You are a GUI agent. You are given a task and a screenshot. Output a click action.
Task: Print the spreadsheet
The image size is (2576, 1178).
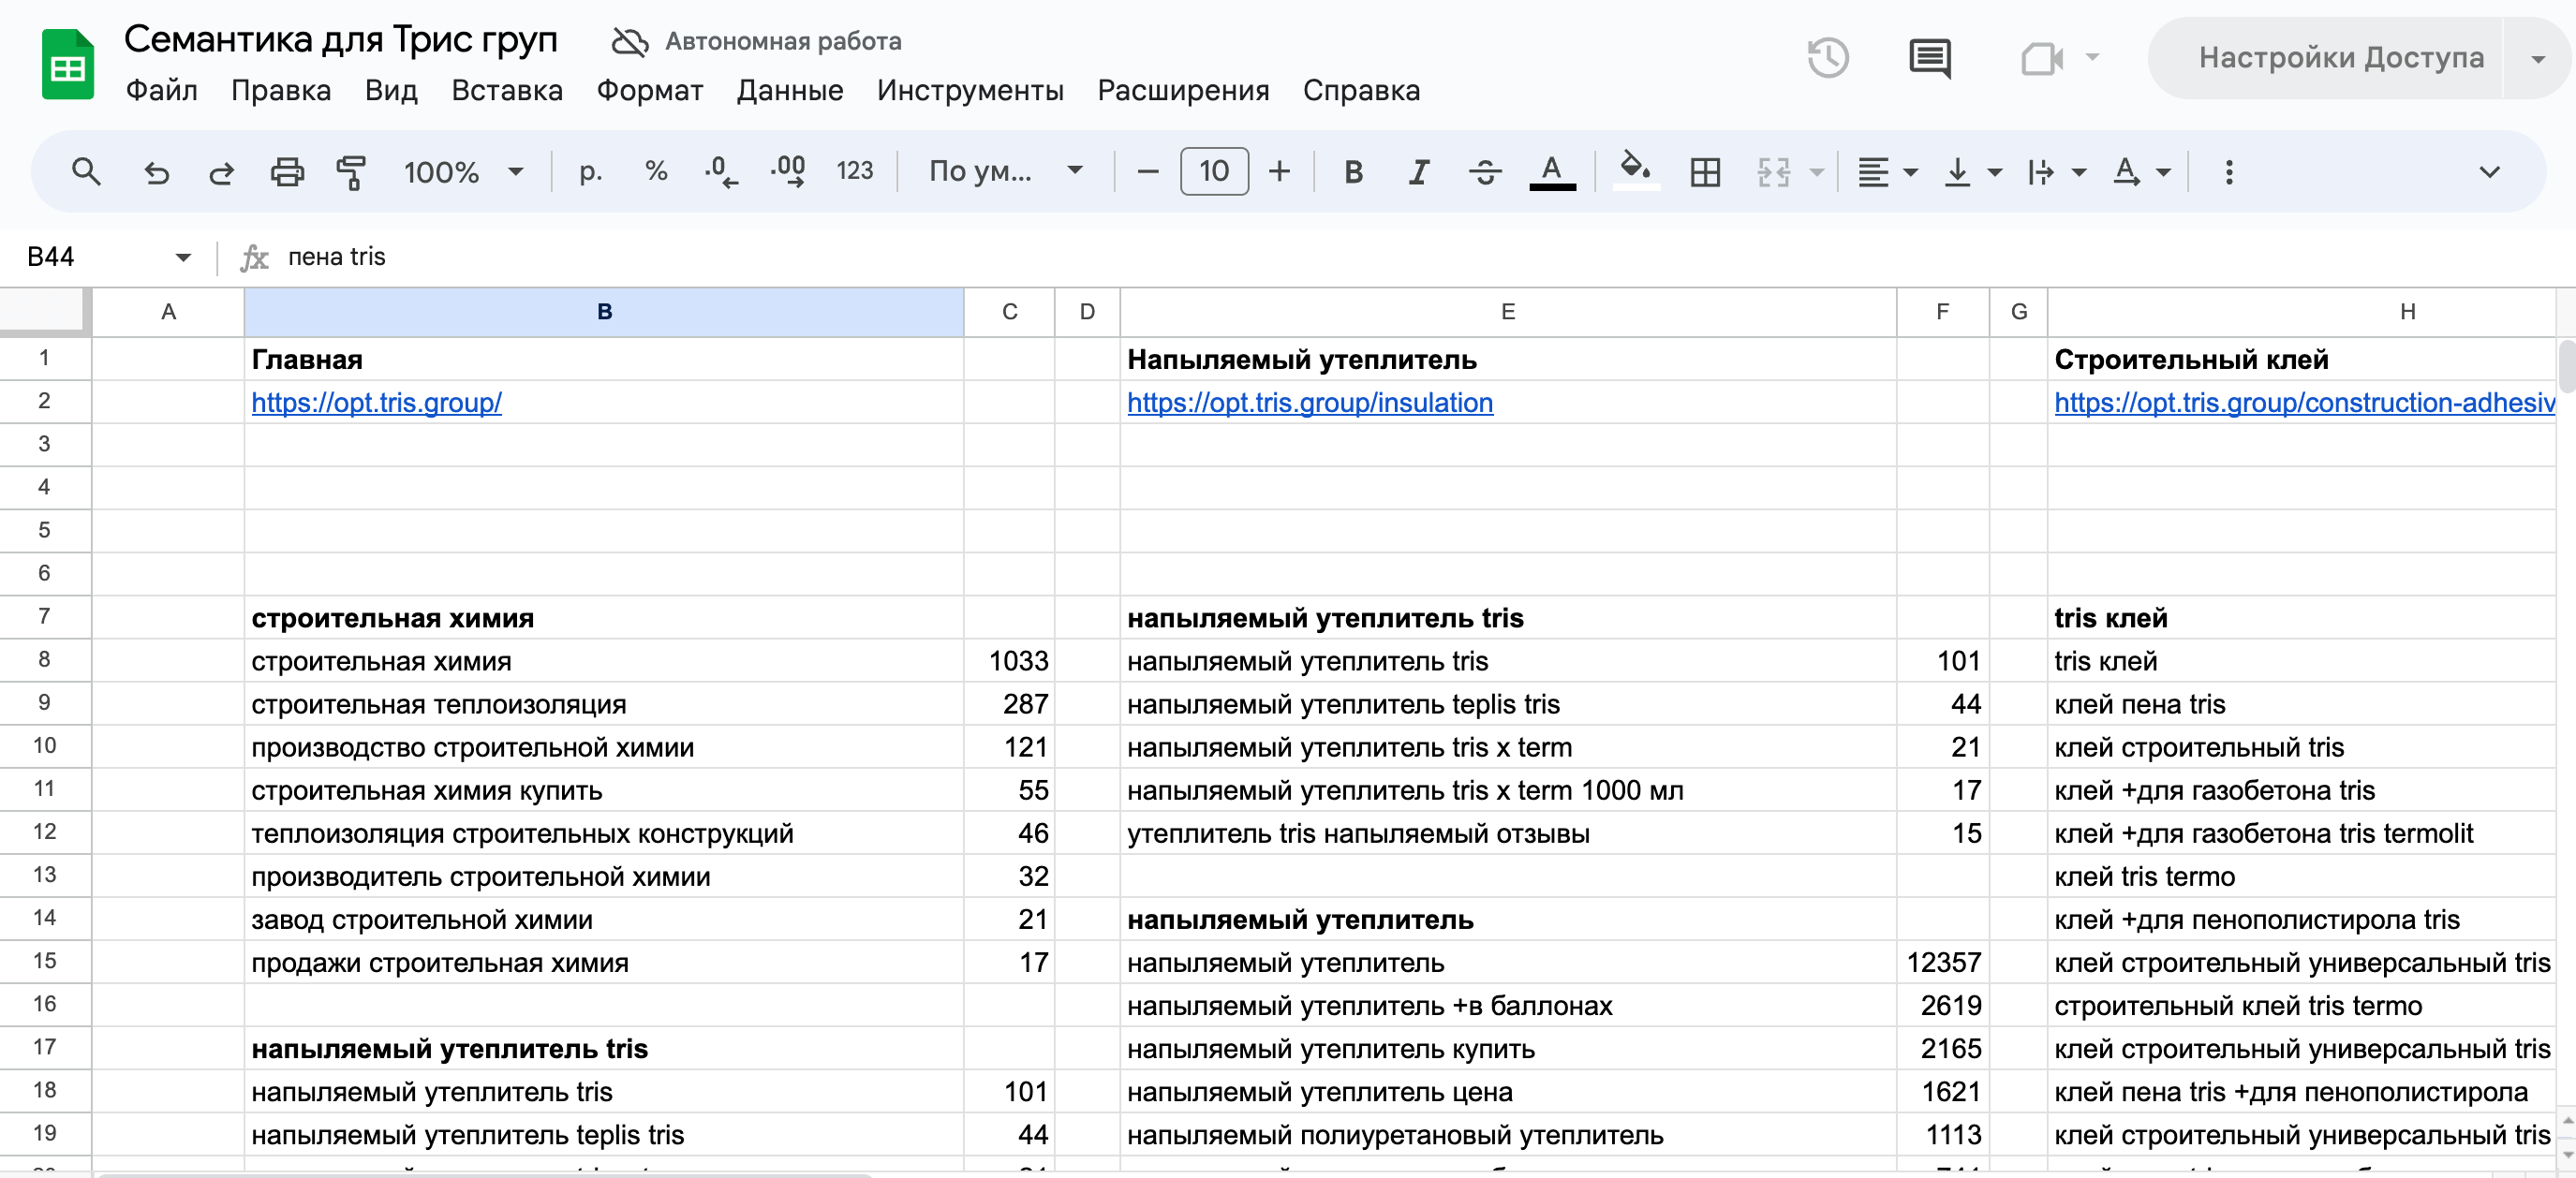point(287,172)
